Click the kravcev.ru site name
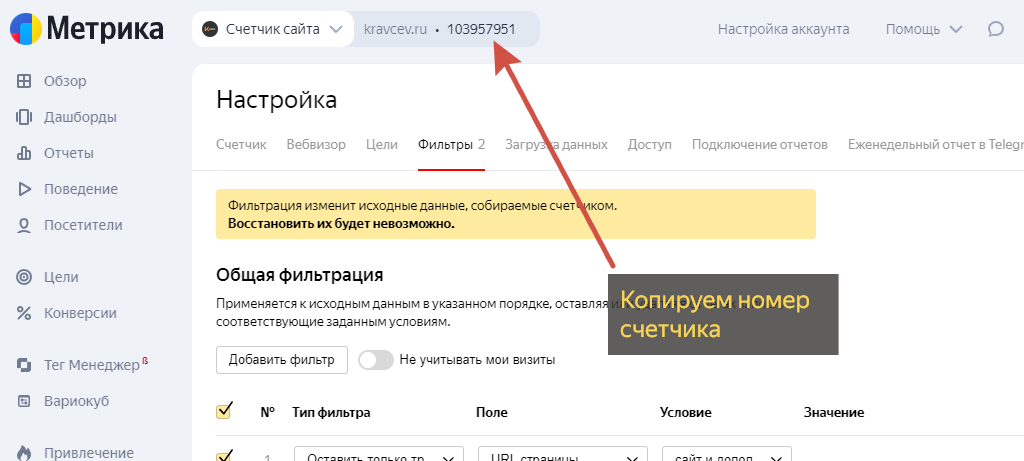 point(395,29)
